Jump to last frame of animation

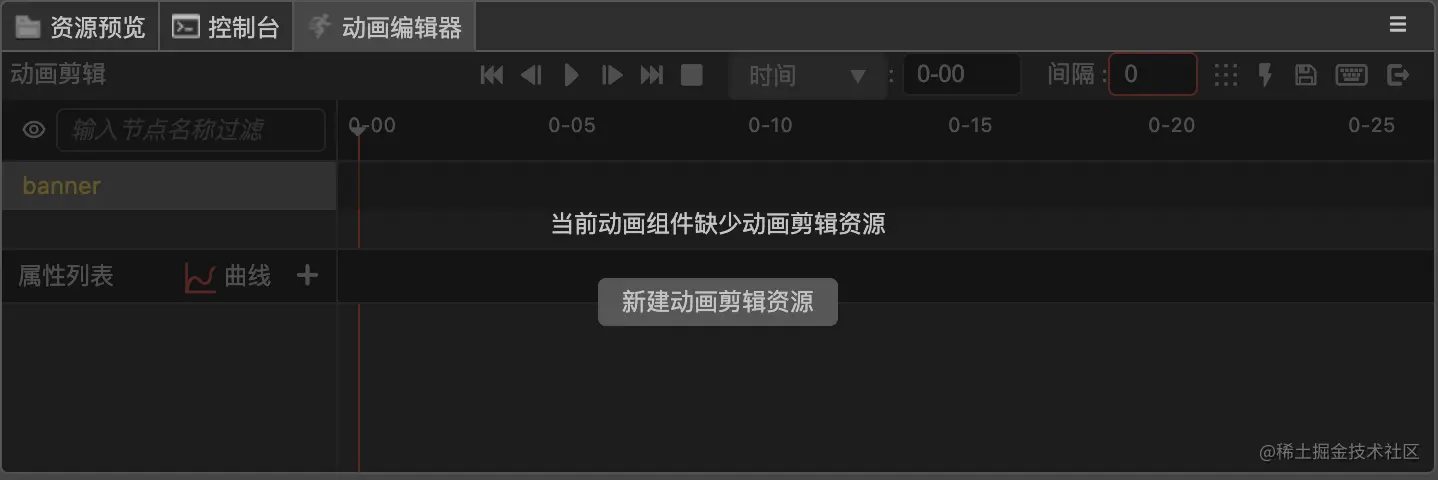(x=652, y=75)
